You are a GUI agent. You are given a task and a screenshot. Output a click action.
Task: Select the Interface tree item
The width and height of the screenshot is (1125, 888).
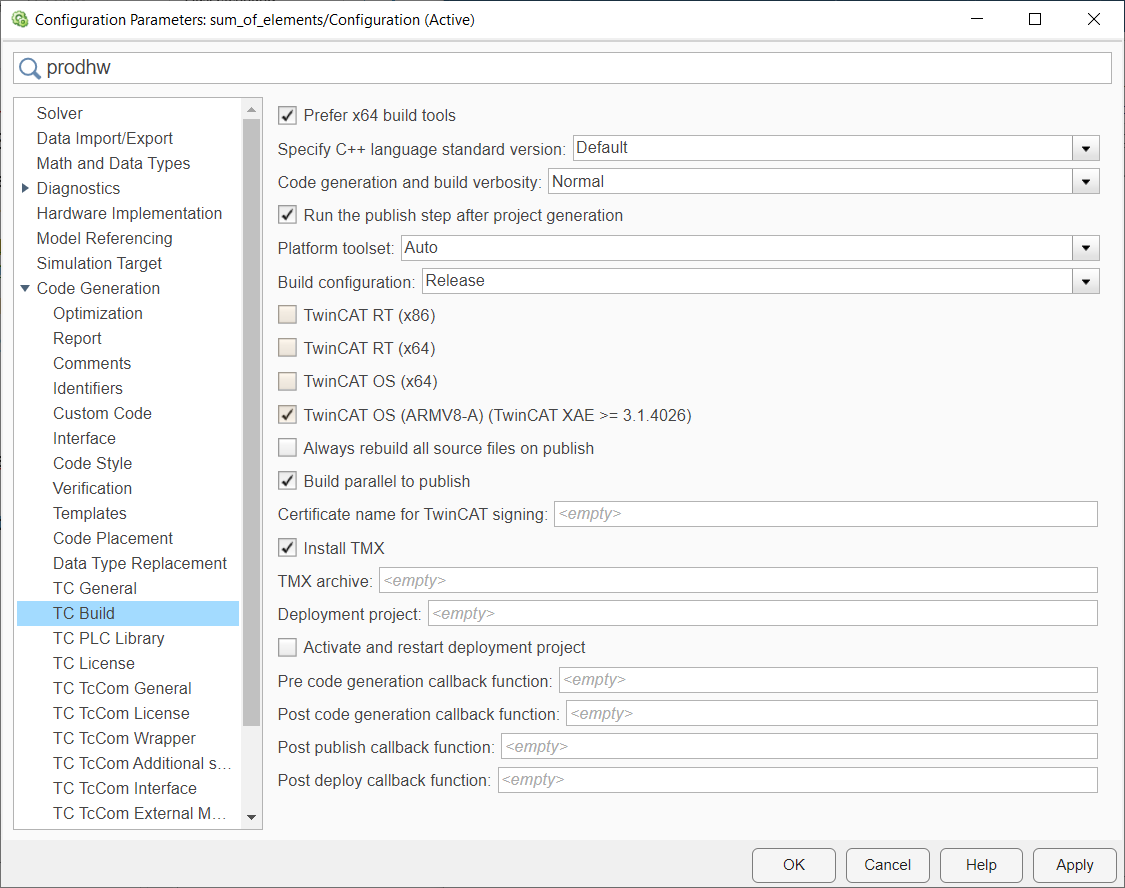(84, 438)
